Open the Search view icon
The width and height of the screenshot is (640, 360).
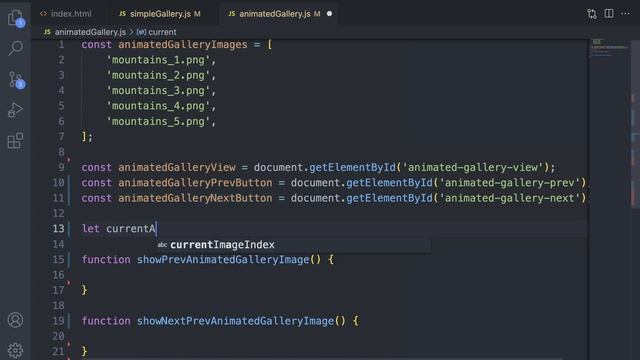pyautogui.click(x=16, y=48)
